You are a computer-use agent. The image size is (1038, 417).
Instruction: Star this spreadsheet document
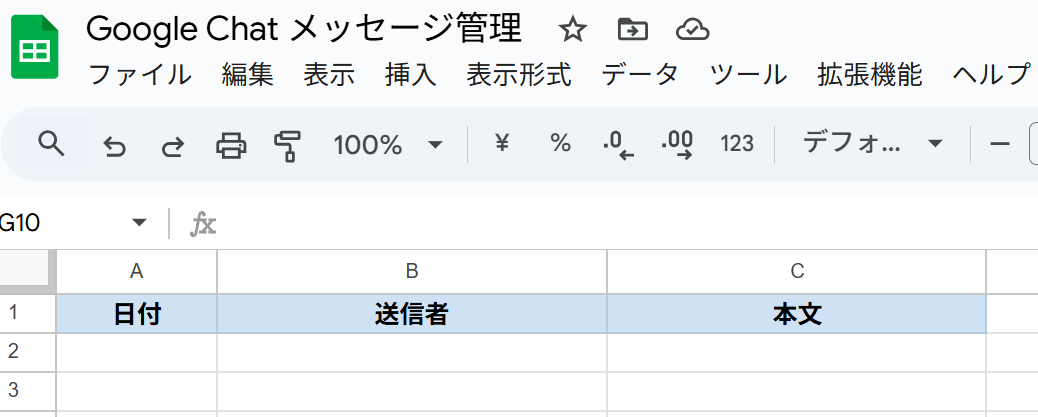tap(572, 30)
